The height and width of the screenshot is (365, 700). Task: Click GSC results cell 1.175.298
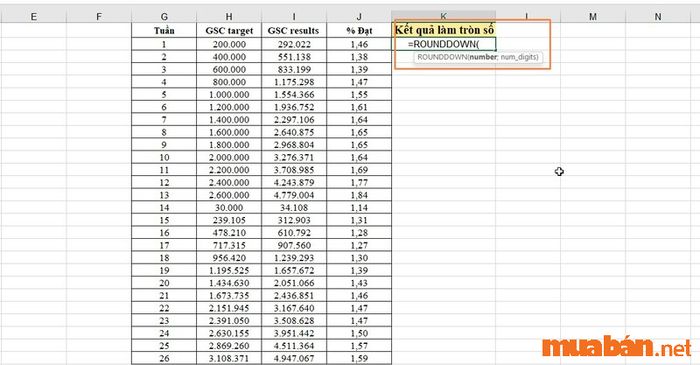click(x=294, y=82)
